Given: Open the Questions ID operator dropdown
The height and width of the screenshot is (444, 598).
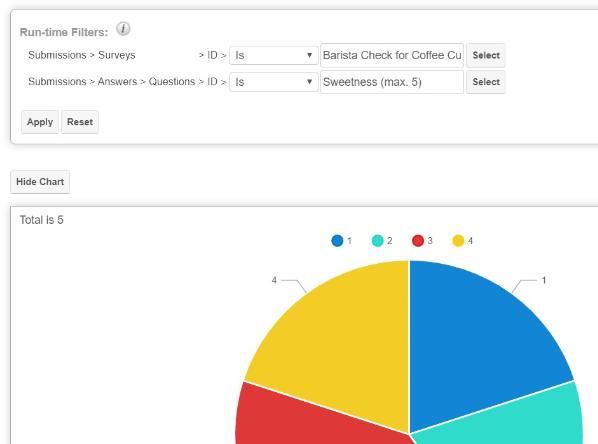Looking at the screenshot, I should pyautogui.click(x=274, y=82).
